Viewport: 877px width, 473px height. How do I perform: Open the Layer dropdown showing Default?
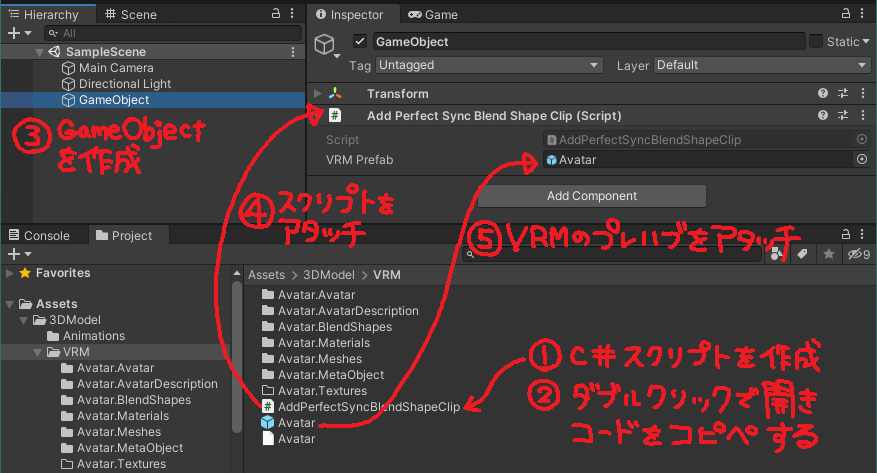click(x=762, y=65)
